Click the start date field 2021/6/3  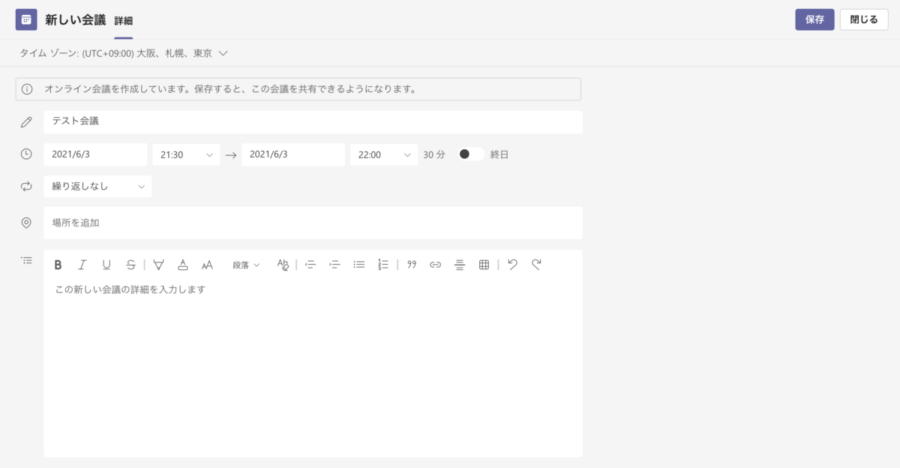[95, 154]
